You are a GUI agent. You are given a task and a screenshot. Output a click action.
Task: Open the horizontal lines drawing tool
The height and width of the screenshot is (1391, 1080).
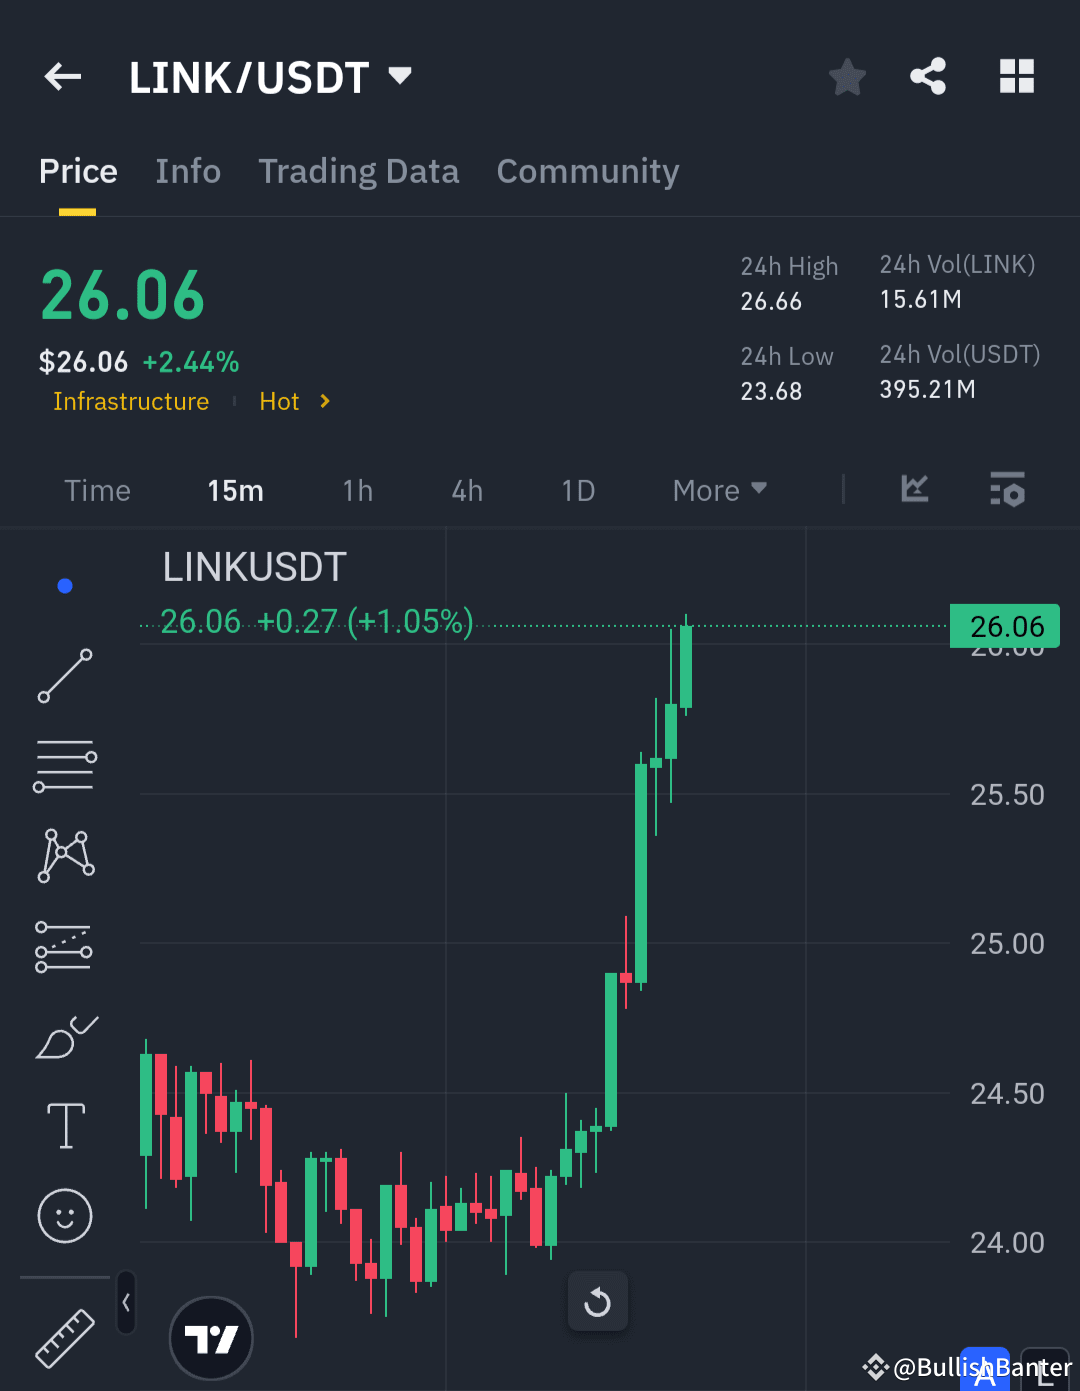coord(64,765)
